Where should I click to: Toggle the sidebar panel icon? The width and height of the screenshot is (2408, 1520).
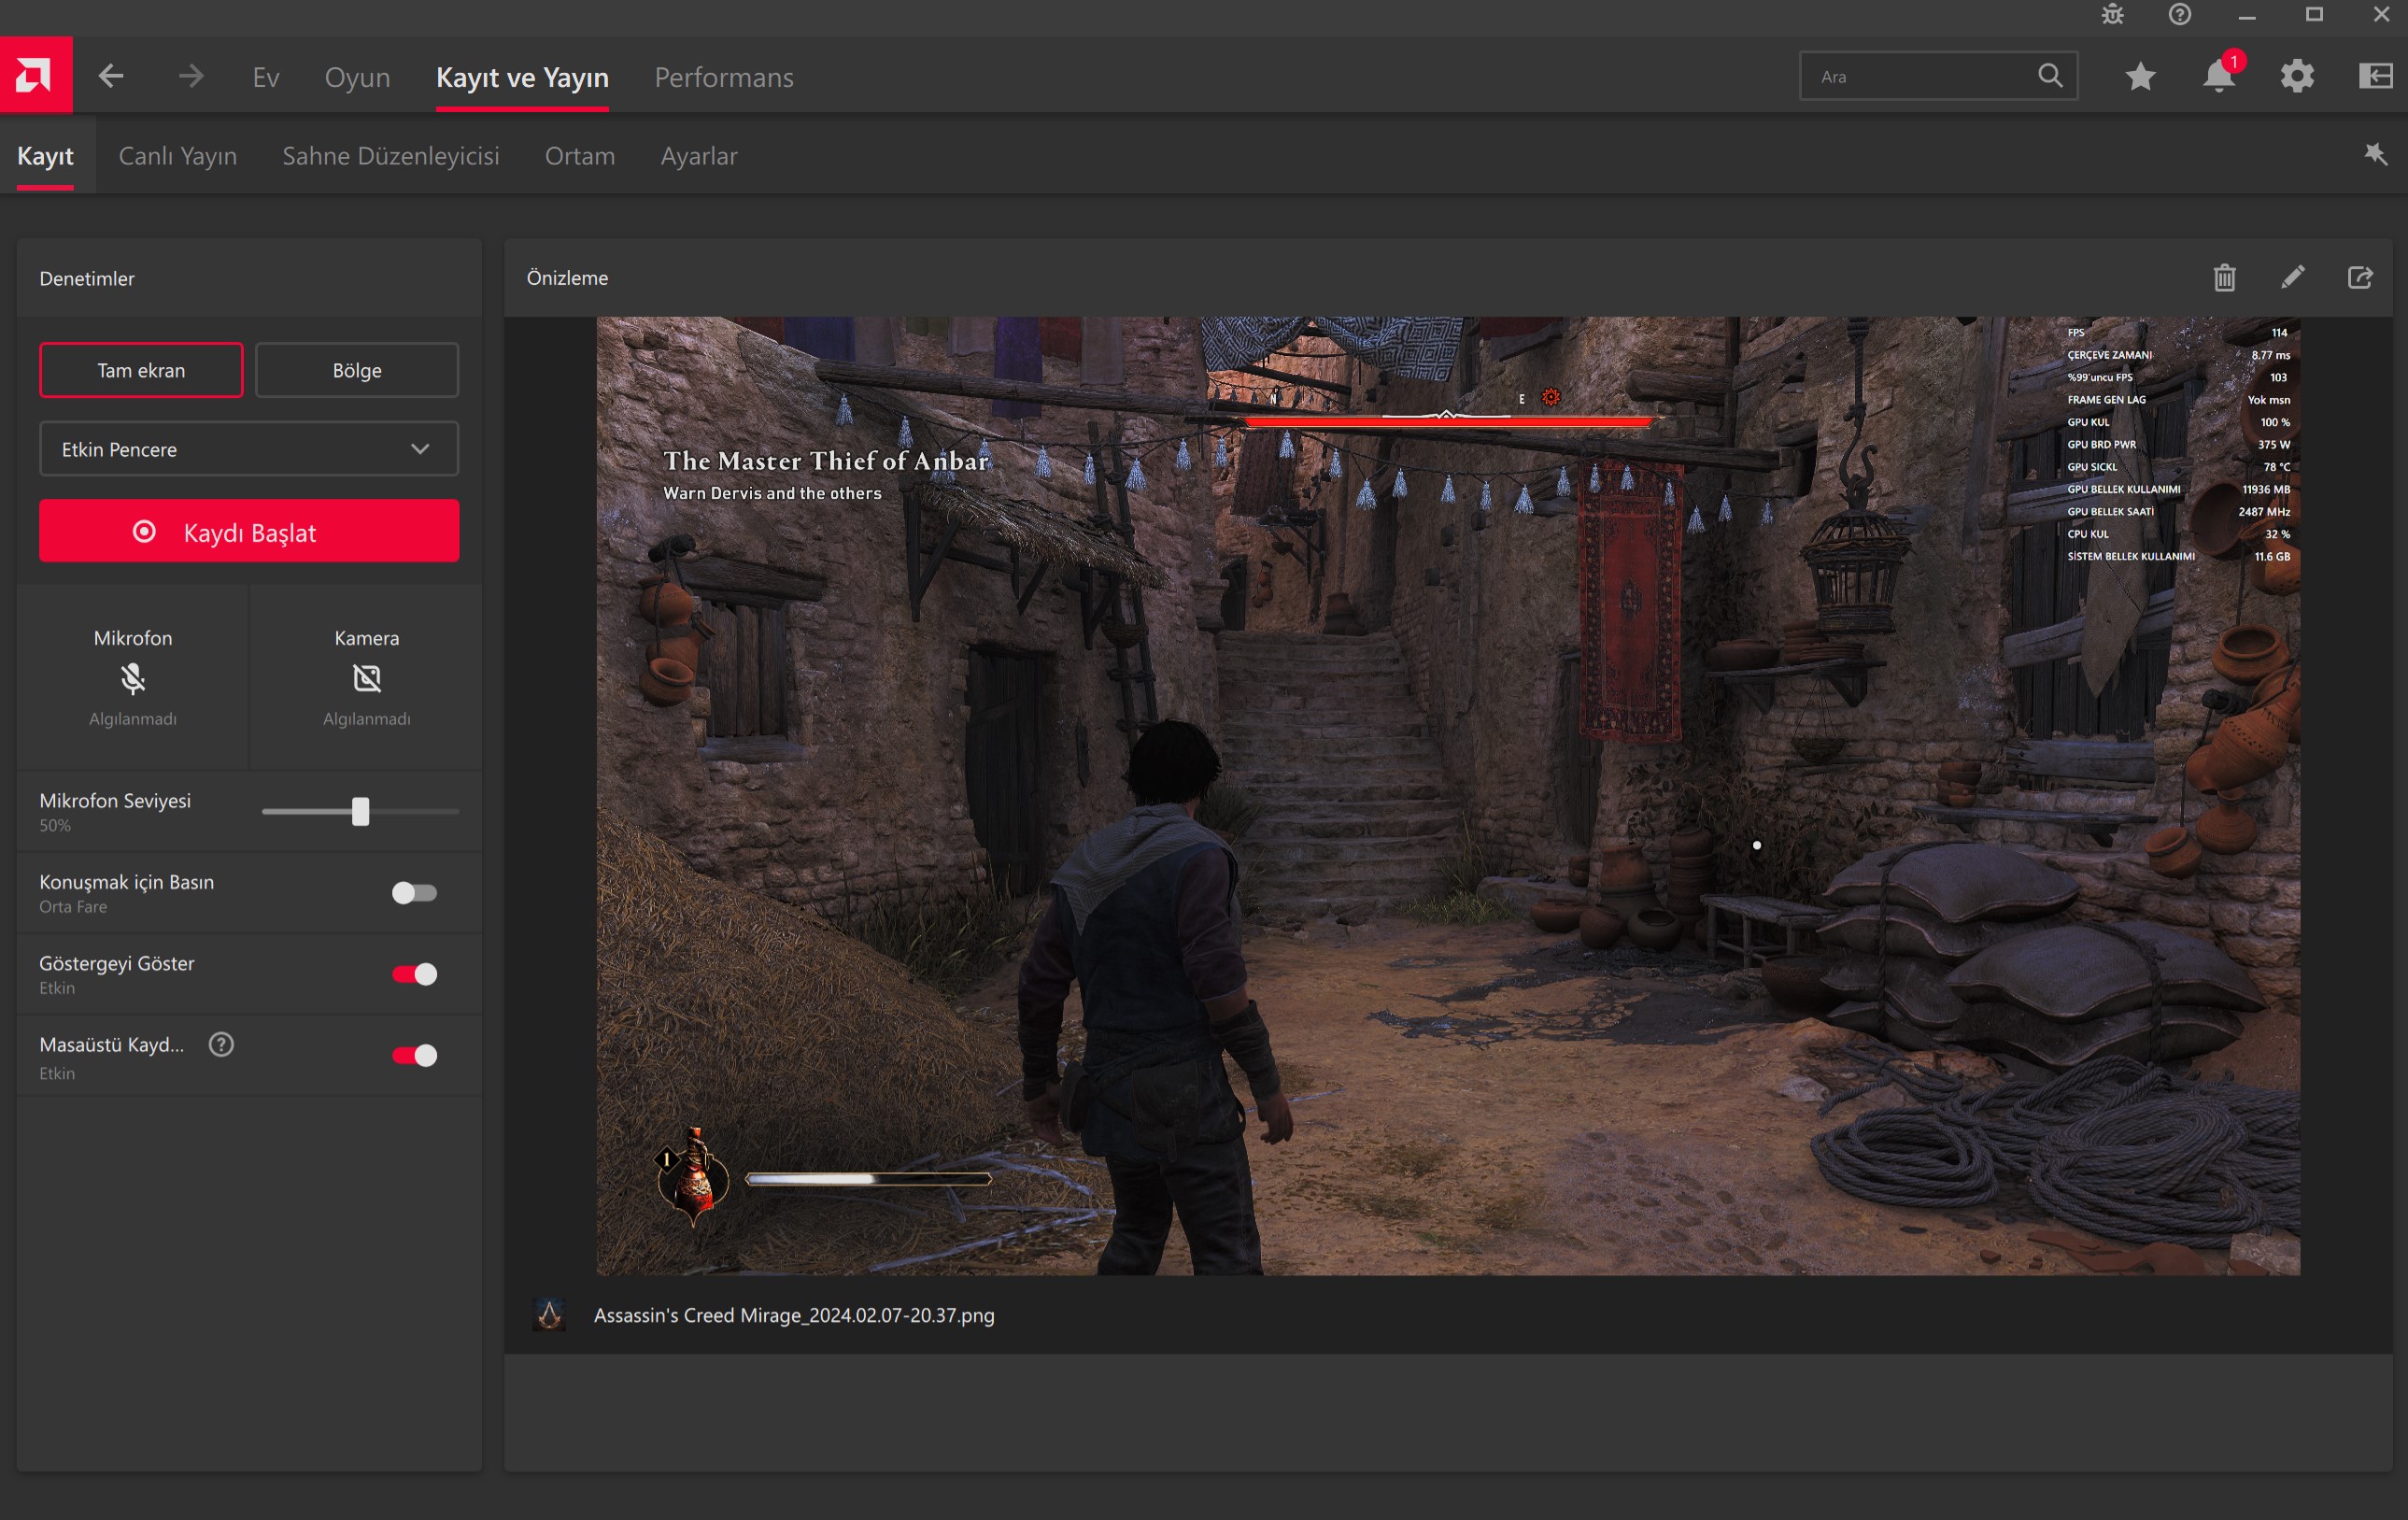click(x=2376, y=76)
